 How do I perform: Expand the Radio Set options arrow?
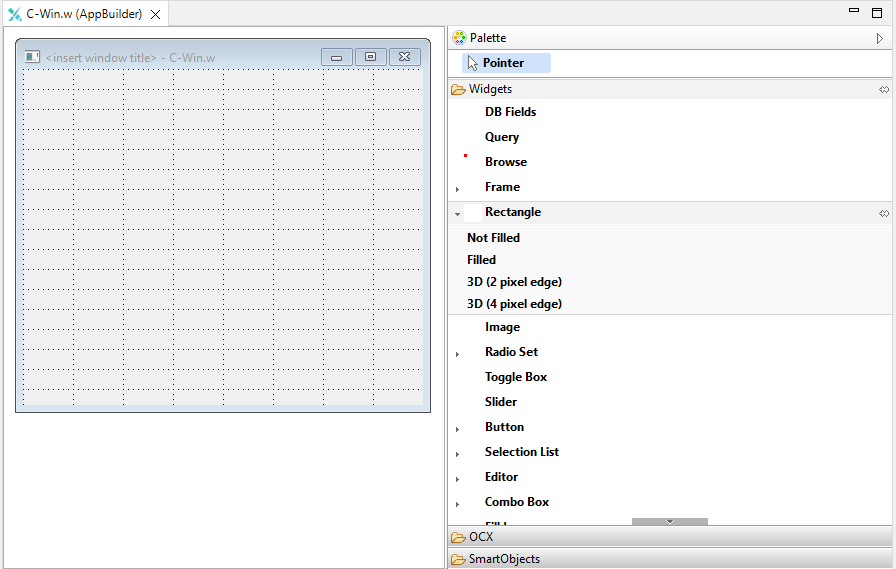click(x=458, y=354)
